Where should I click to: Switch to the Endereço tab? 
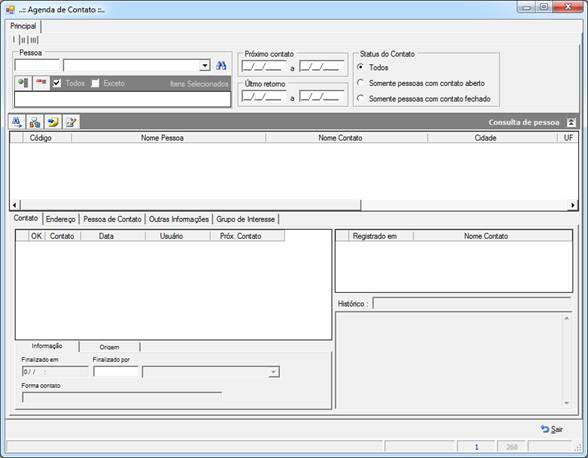click(61, 219)
